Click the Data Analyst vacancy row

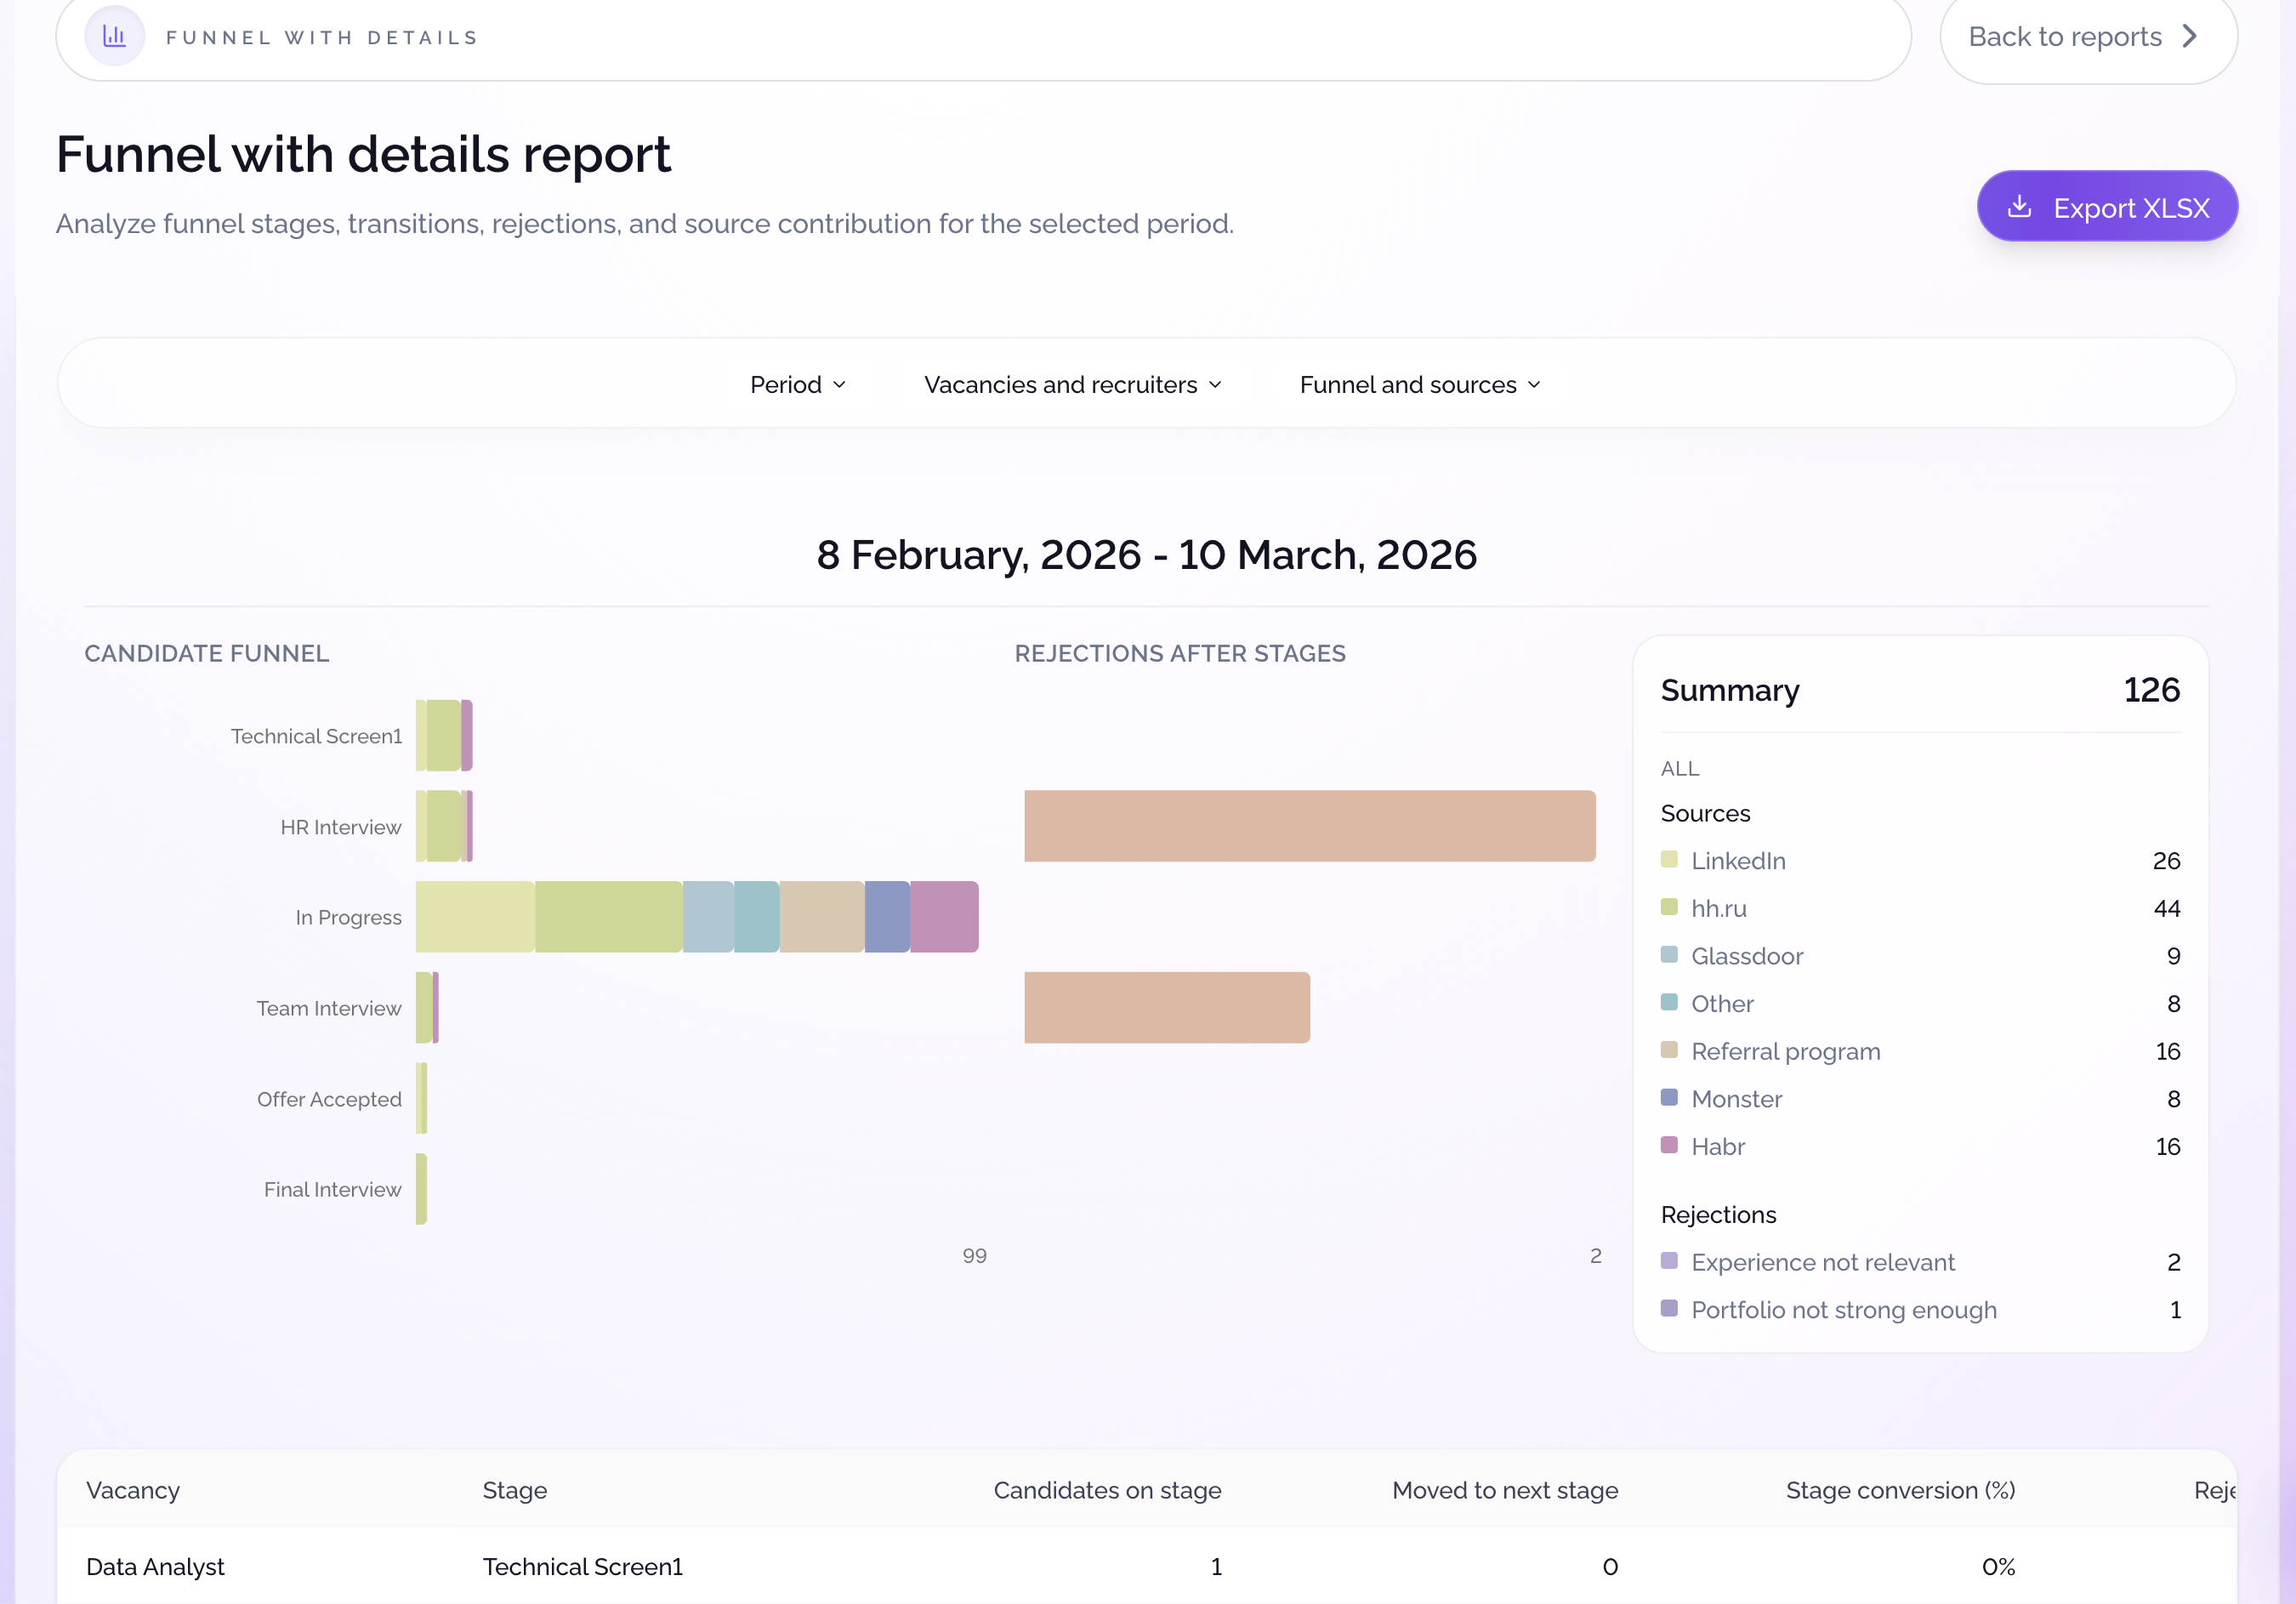(x=155, y=1566)
